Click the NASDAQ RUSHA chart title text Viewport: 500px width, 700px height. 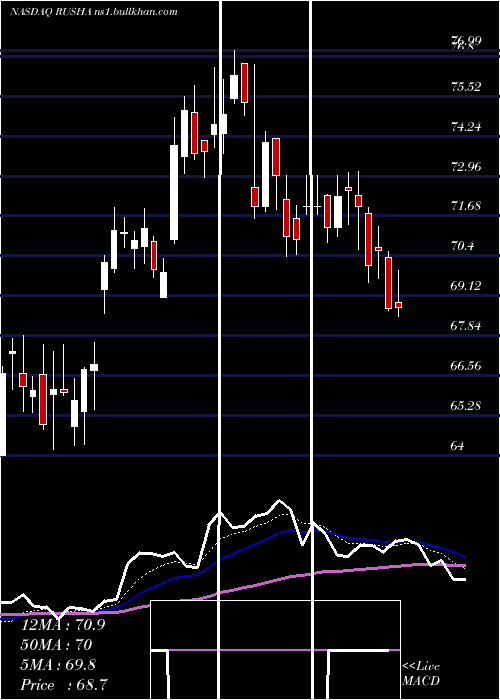tap(93, 11)
